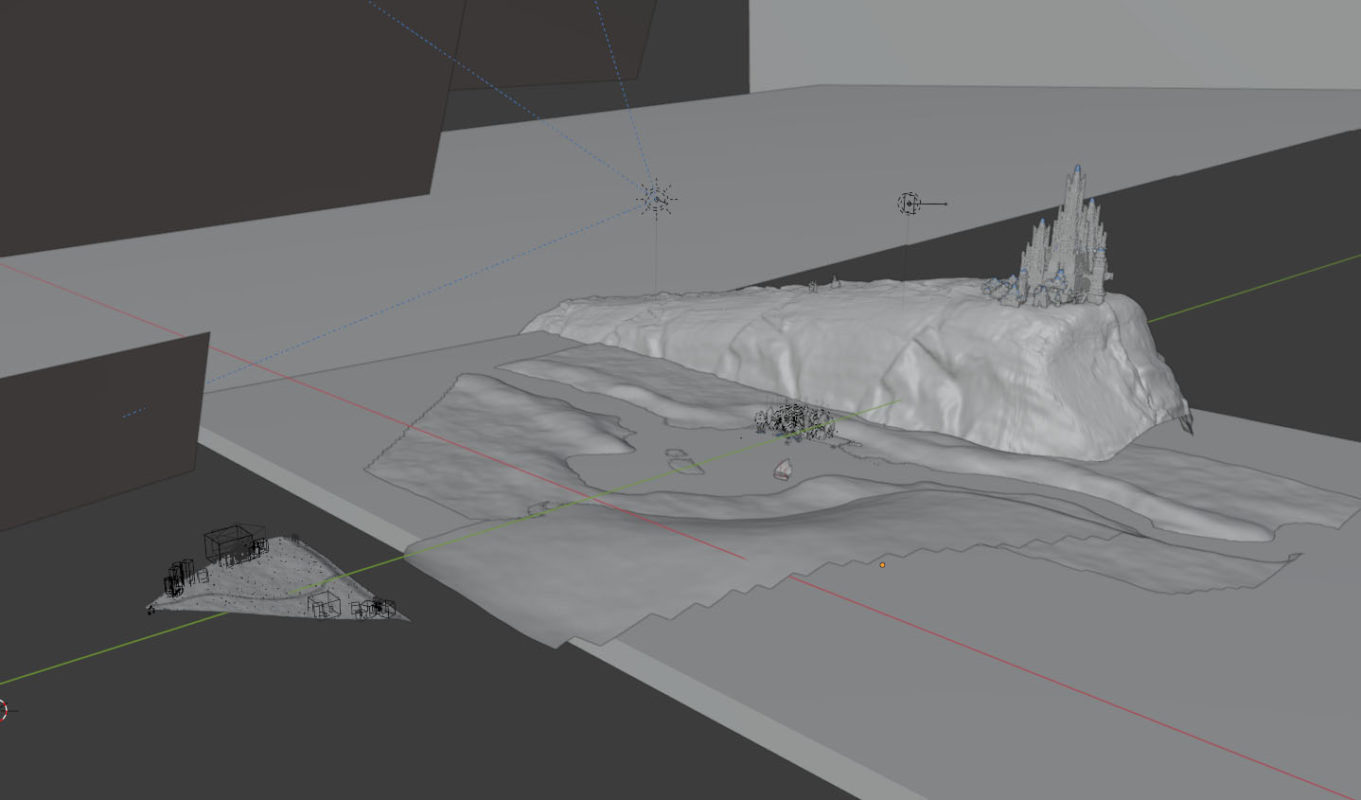The image size is (1361, 800).
Task: Select the sun light object icon
Action: click(x=656, y=198)
